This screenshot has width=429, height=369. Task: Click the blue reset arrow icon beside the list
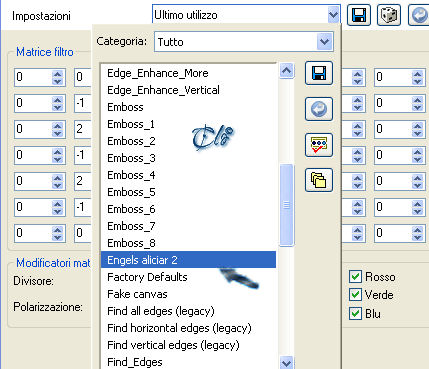319,109
